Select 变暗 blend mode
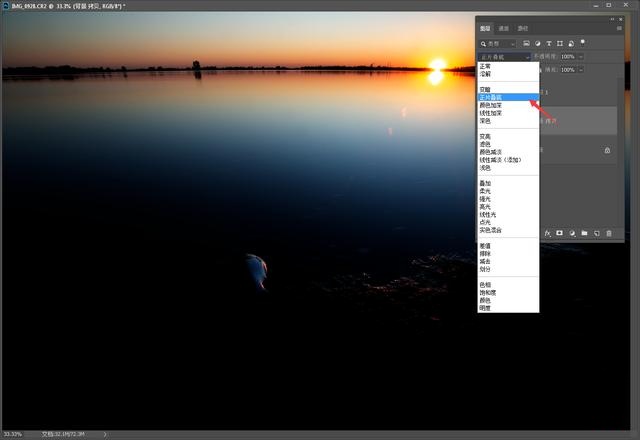 [x=508, y=89]
